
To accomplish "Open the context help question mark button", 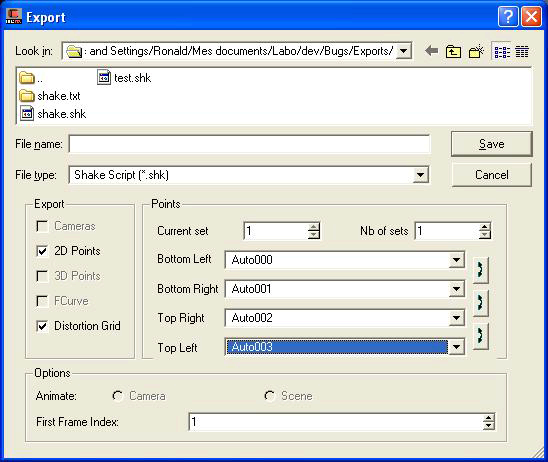I will (508, 16).
